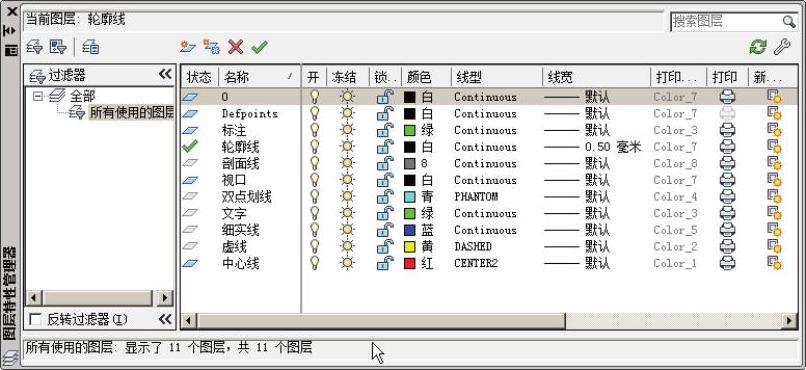The width and height of the screenshot is (806, 370).
Task: Select layer name 双点划线
Action: pyautogui.click(x=246, y=197)
